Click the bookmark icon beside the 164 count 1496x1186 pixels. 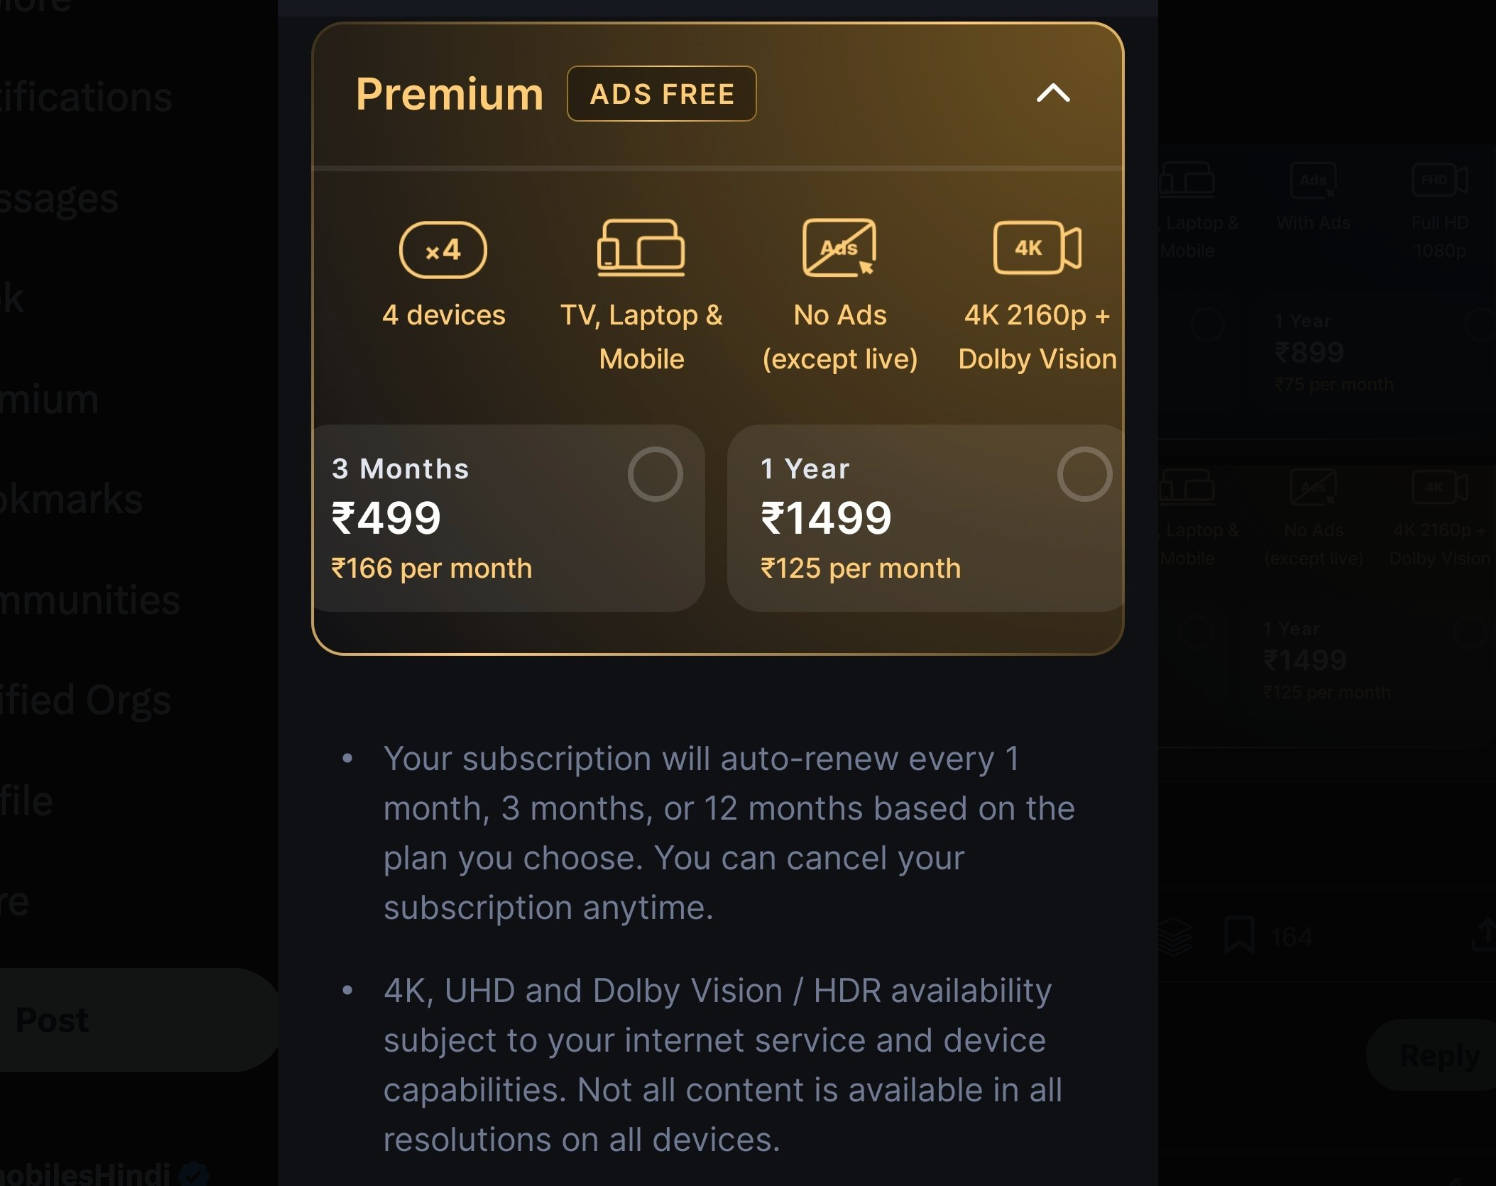(x=1239, y=936)
